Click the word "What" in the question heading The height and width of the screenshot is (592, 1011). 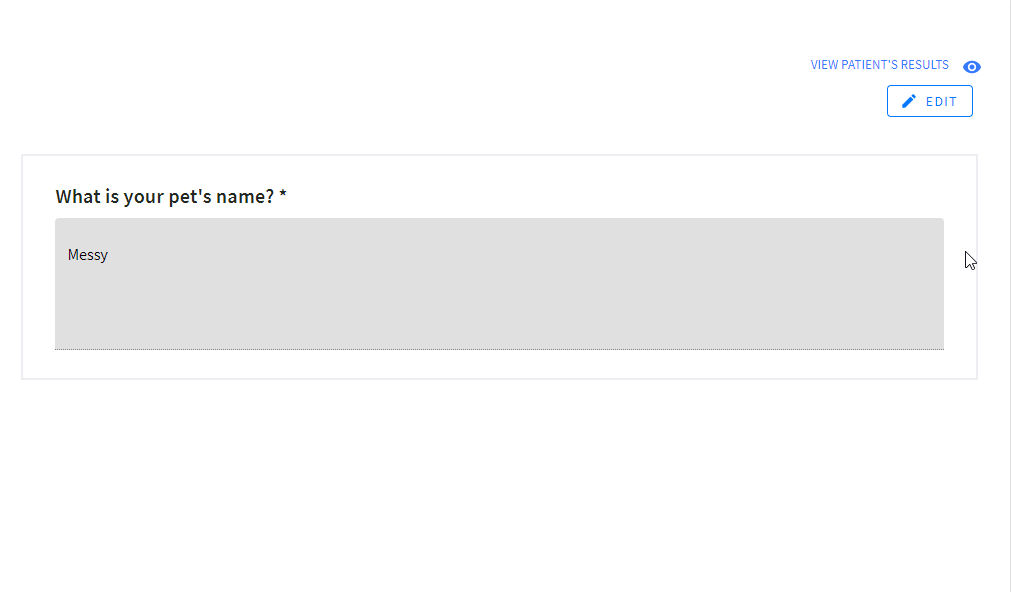(x=77, y=197)
